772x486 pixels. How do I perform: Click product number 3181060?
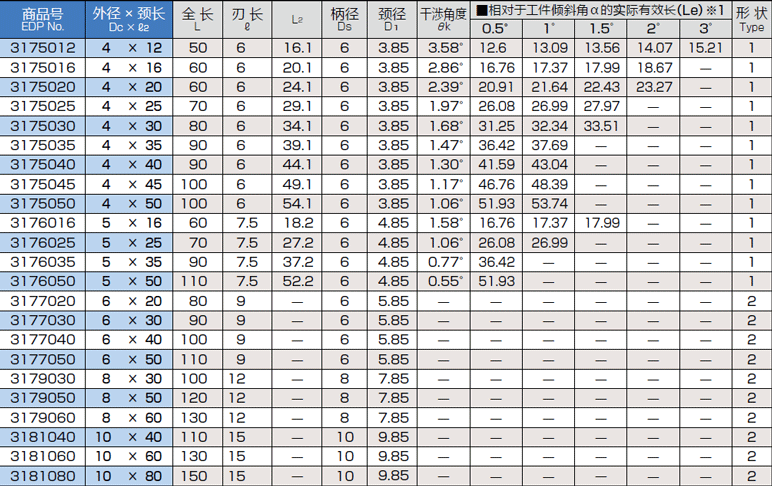point(43,456)
